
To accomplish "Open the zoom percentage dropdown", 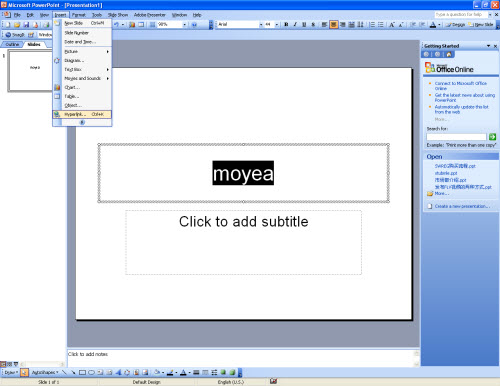I will [x=184, y=24].
